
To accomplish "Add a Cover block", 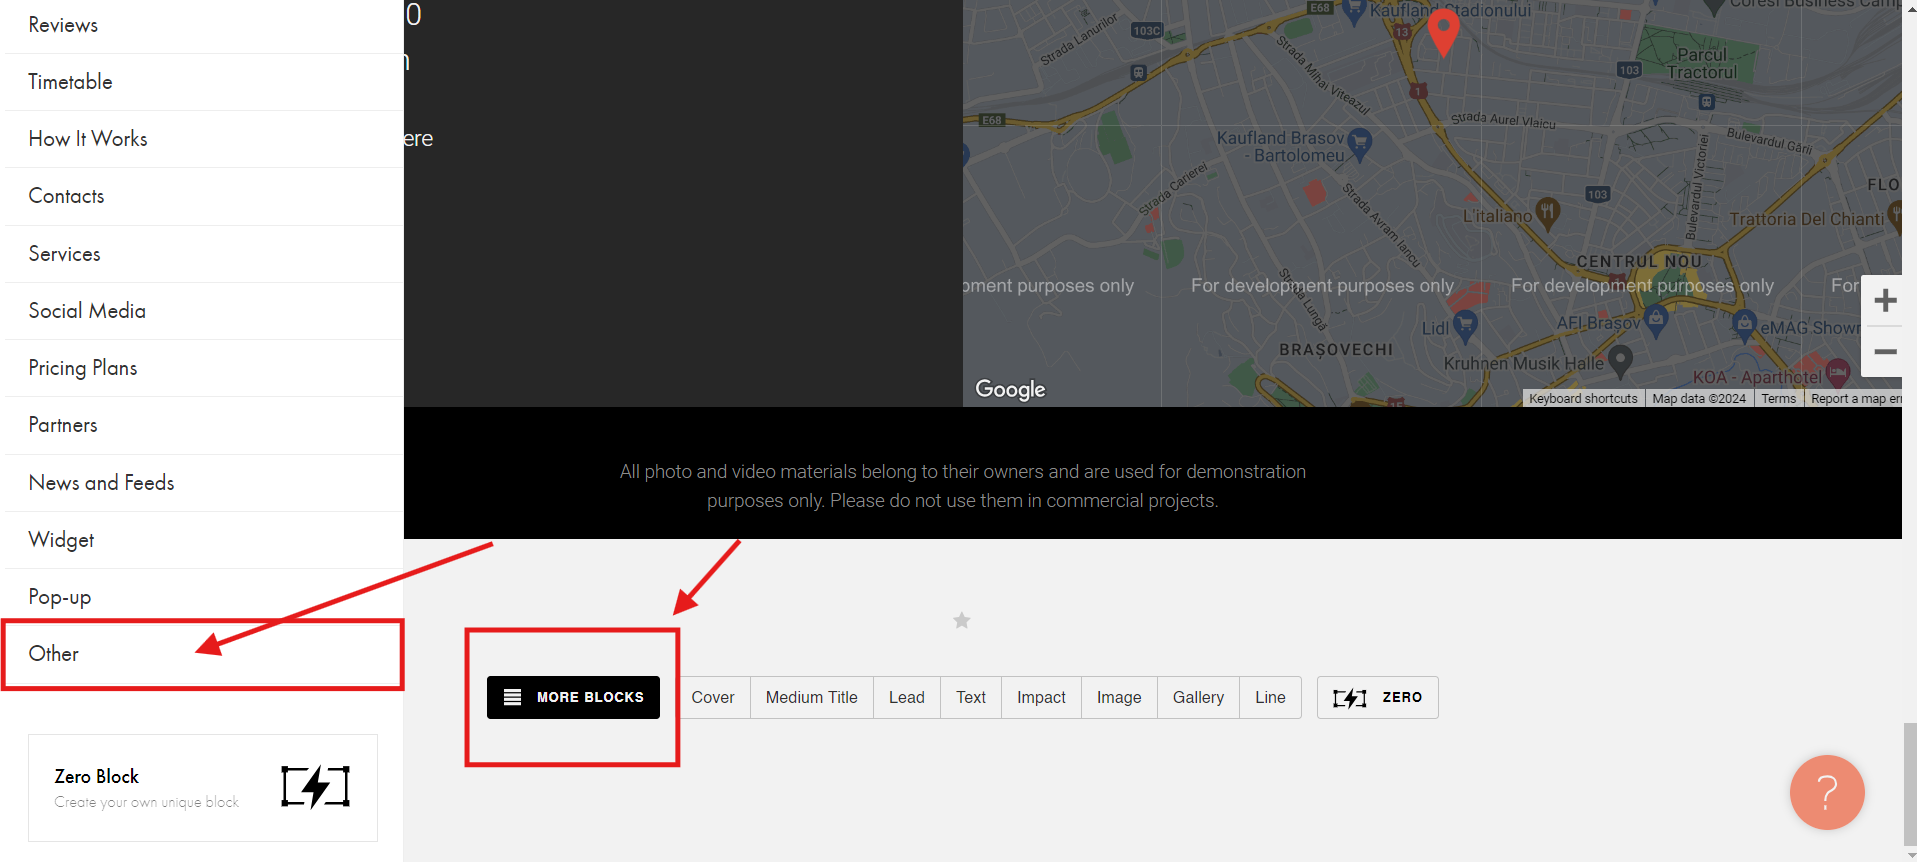I will [712, 697].
